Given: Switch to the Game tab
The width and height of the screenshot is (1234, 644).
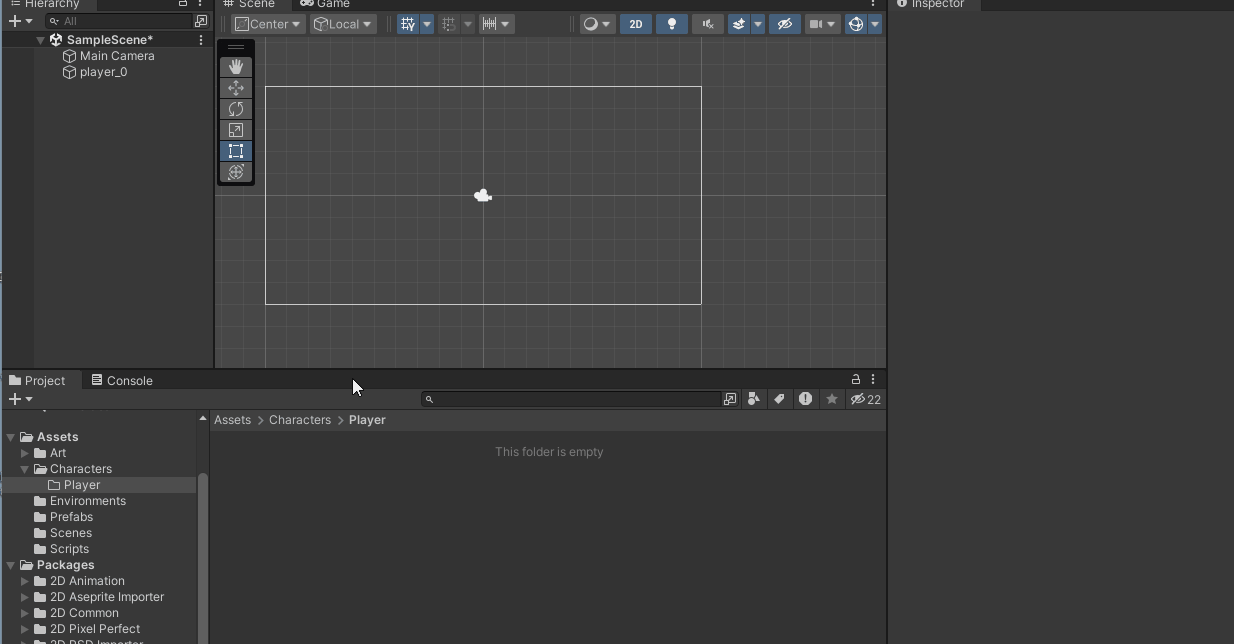Looking at the screenshot, I should pos(326,4).
